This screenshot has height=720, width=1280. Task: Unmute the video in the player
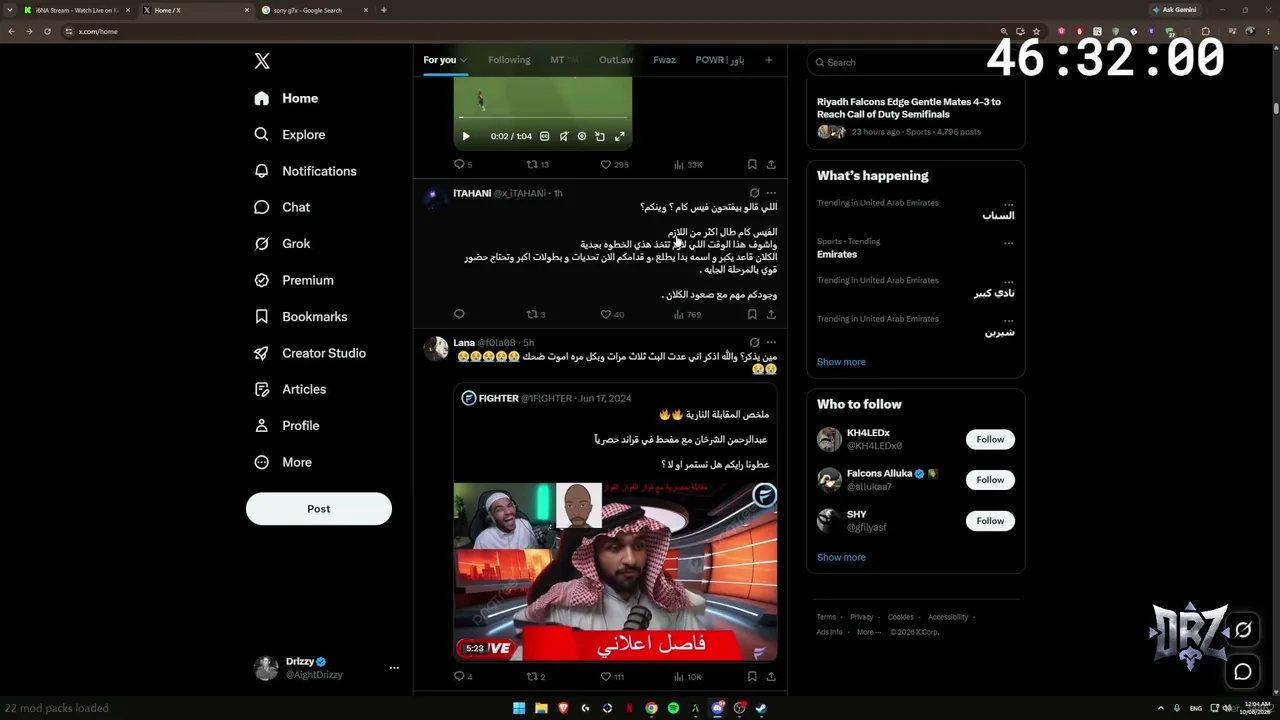point(564,136)
